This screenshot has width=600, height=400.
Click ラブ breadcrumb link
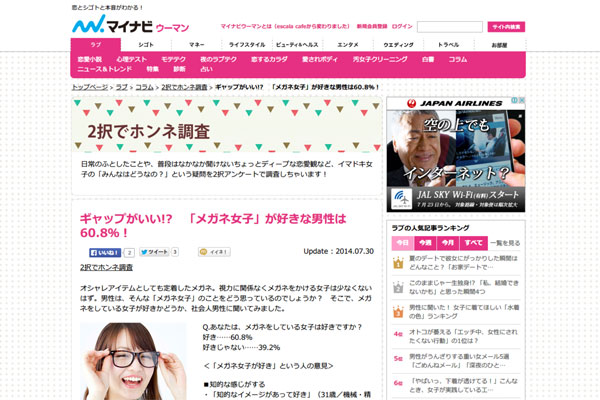click(122, 87)
